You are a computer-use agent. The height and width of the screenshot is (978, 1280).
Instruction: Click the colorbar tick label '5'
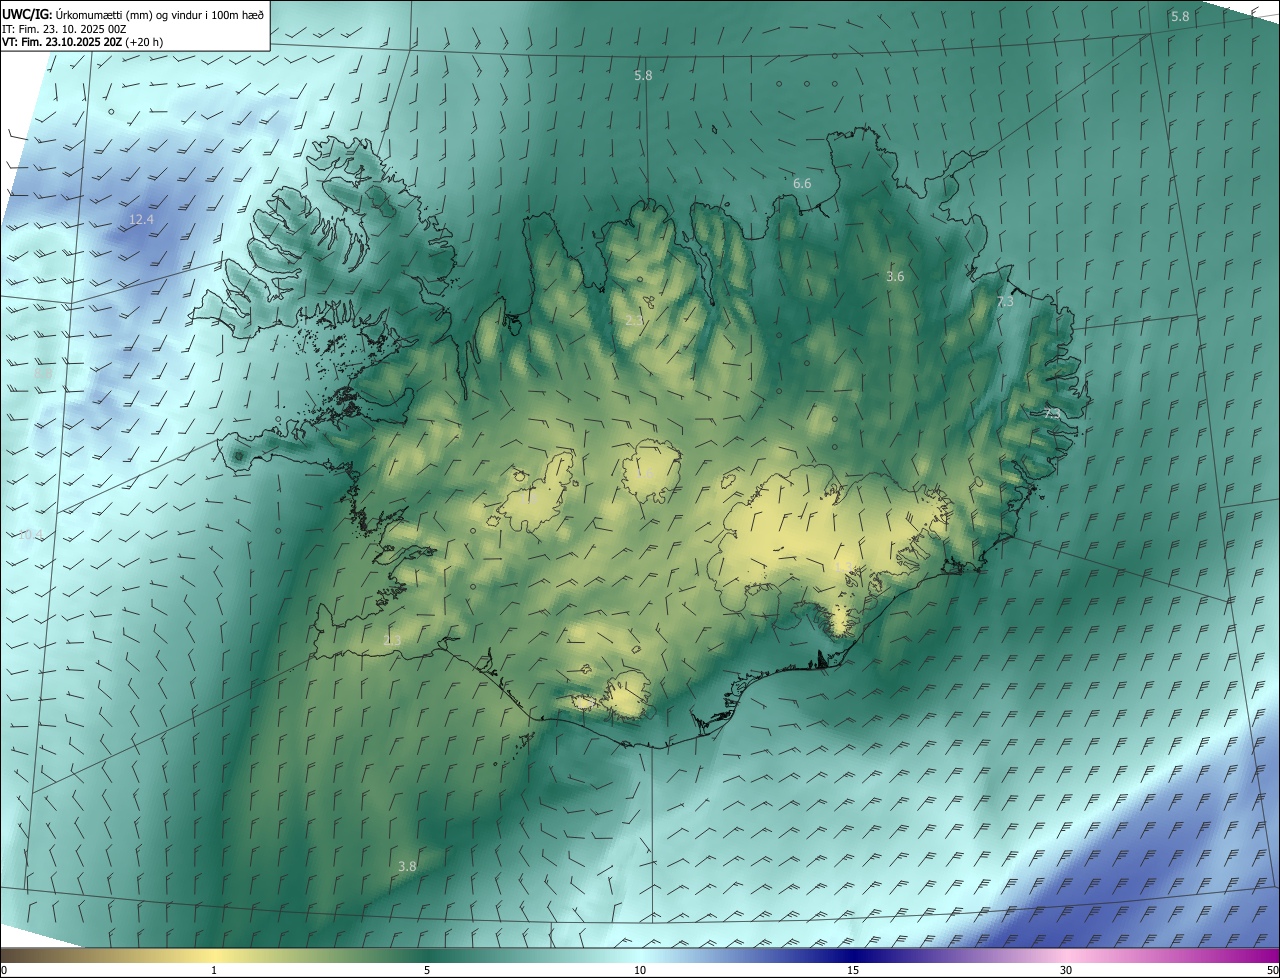[427, 970]
